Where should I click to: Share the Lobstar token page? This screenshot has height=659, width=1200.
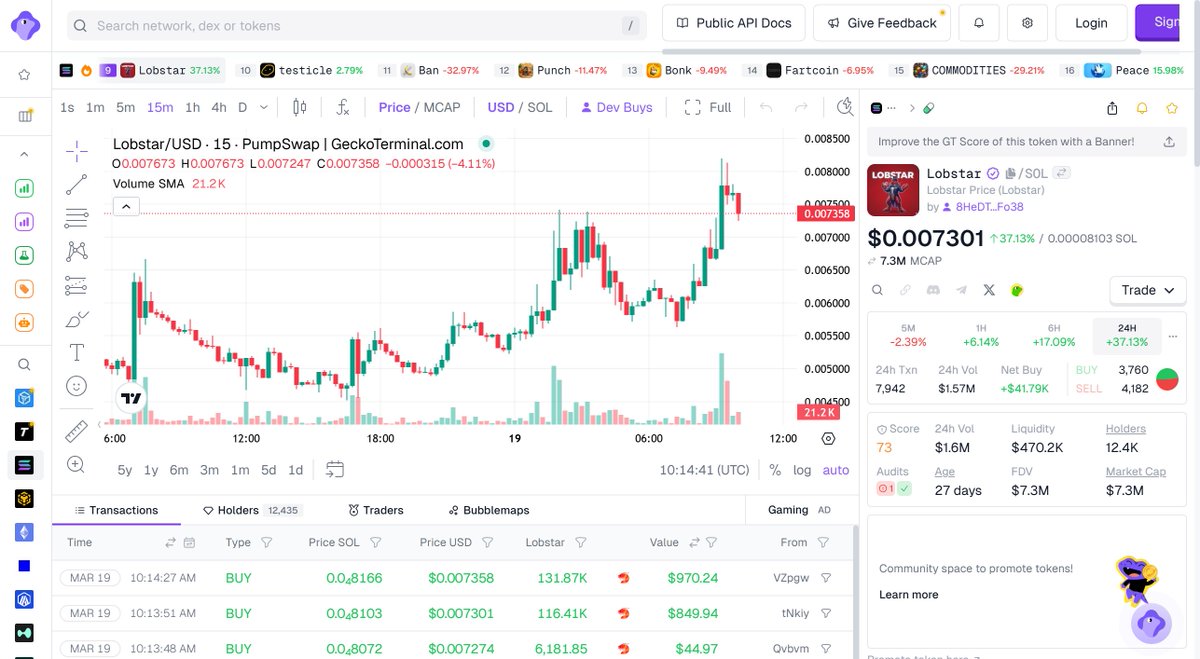[x=1113, y=108]
